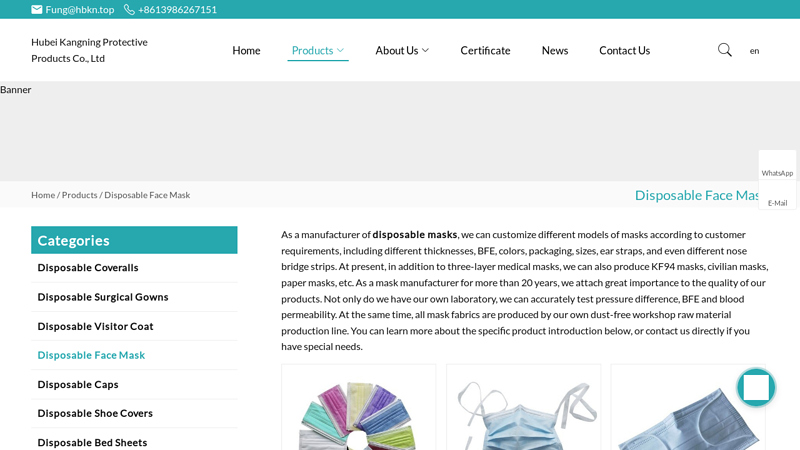
Task: Open the Contact Us page
Action: tap(624, 50)
